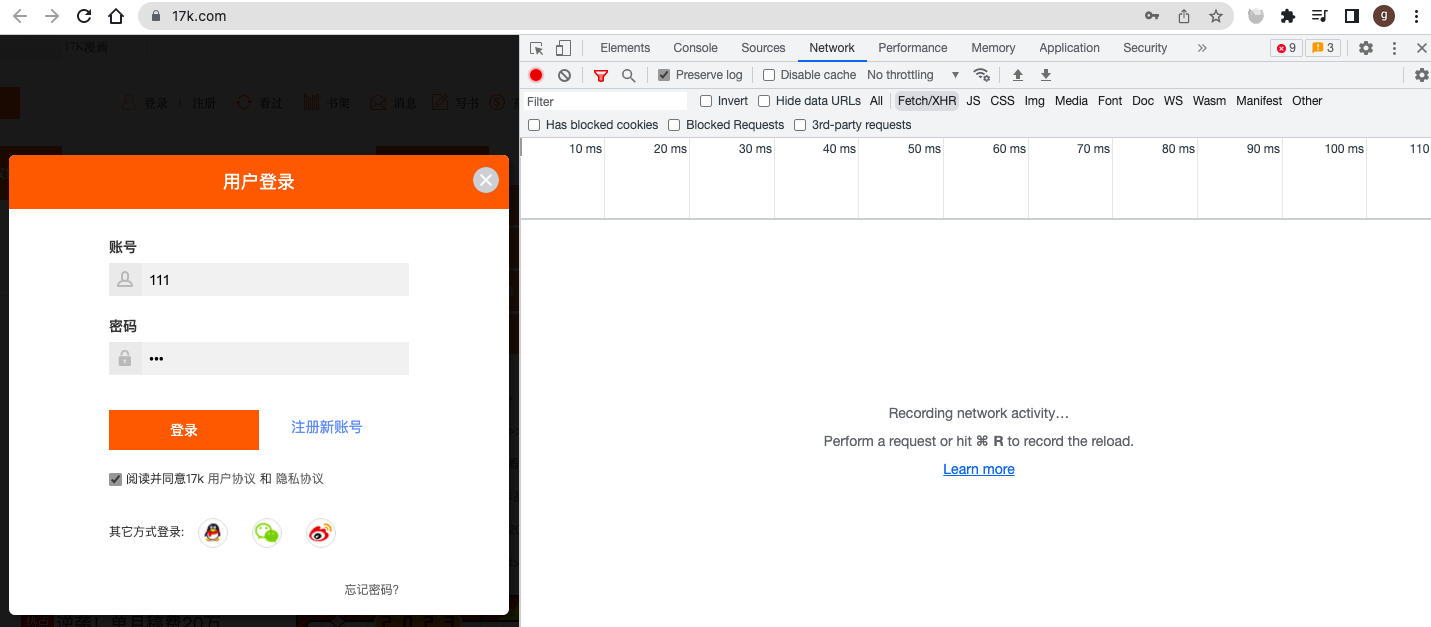Open the red errors count badge
Screen dimensions: 1431x627
point(1286,48)
